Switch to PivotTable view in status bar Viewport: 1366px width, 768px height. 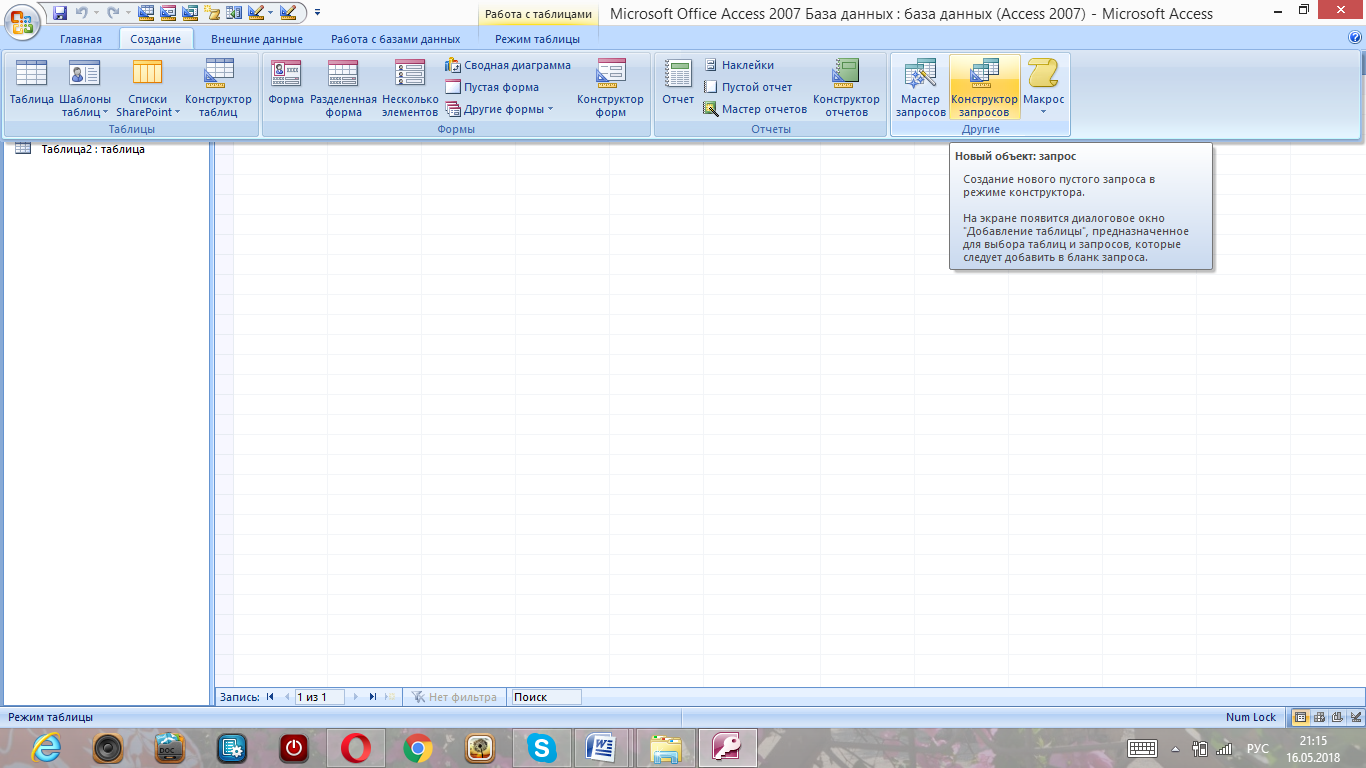(1319, 717)
